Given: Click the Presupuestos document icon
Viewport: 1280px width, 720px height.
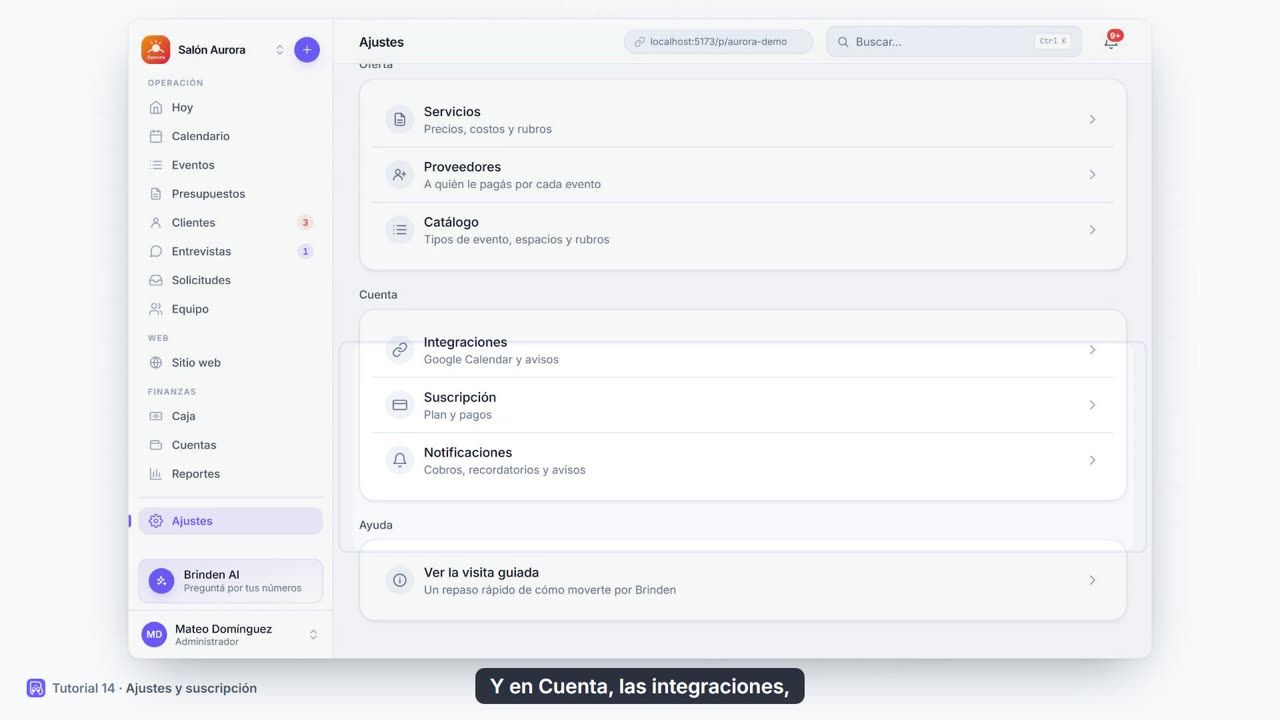Looking at the screenshot, I should tap(156, 194).
